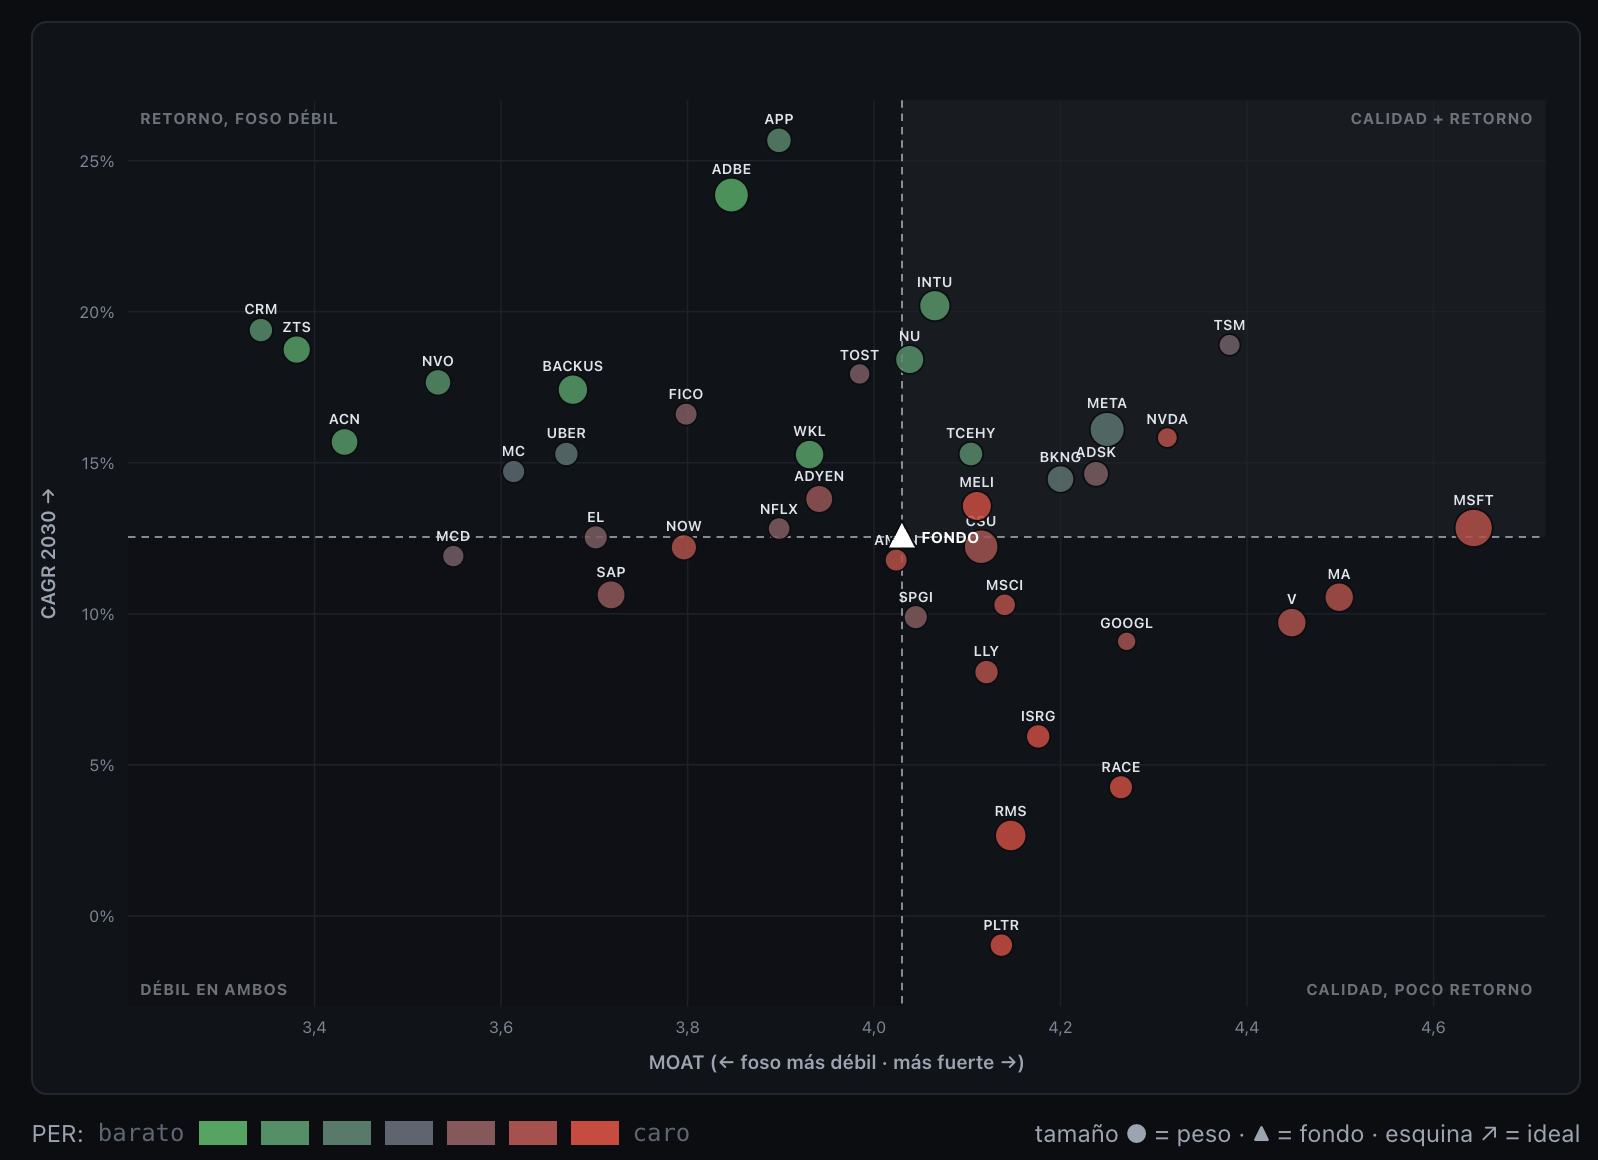Screen dimensions: 1598x1160
Task: Click the 'barato' legend label
Action: (x=141, y=1133)
